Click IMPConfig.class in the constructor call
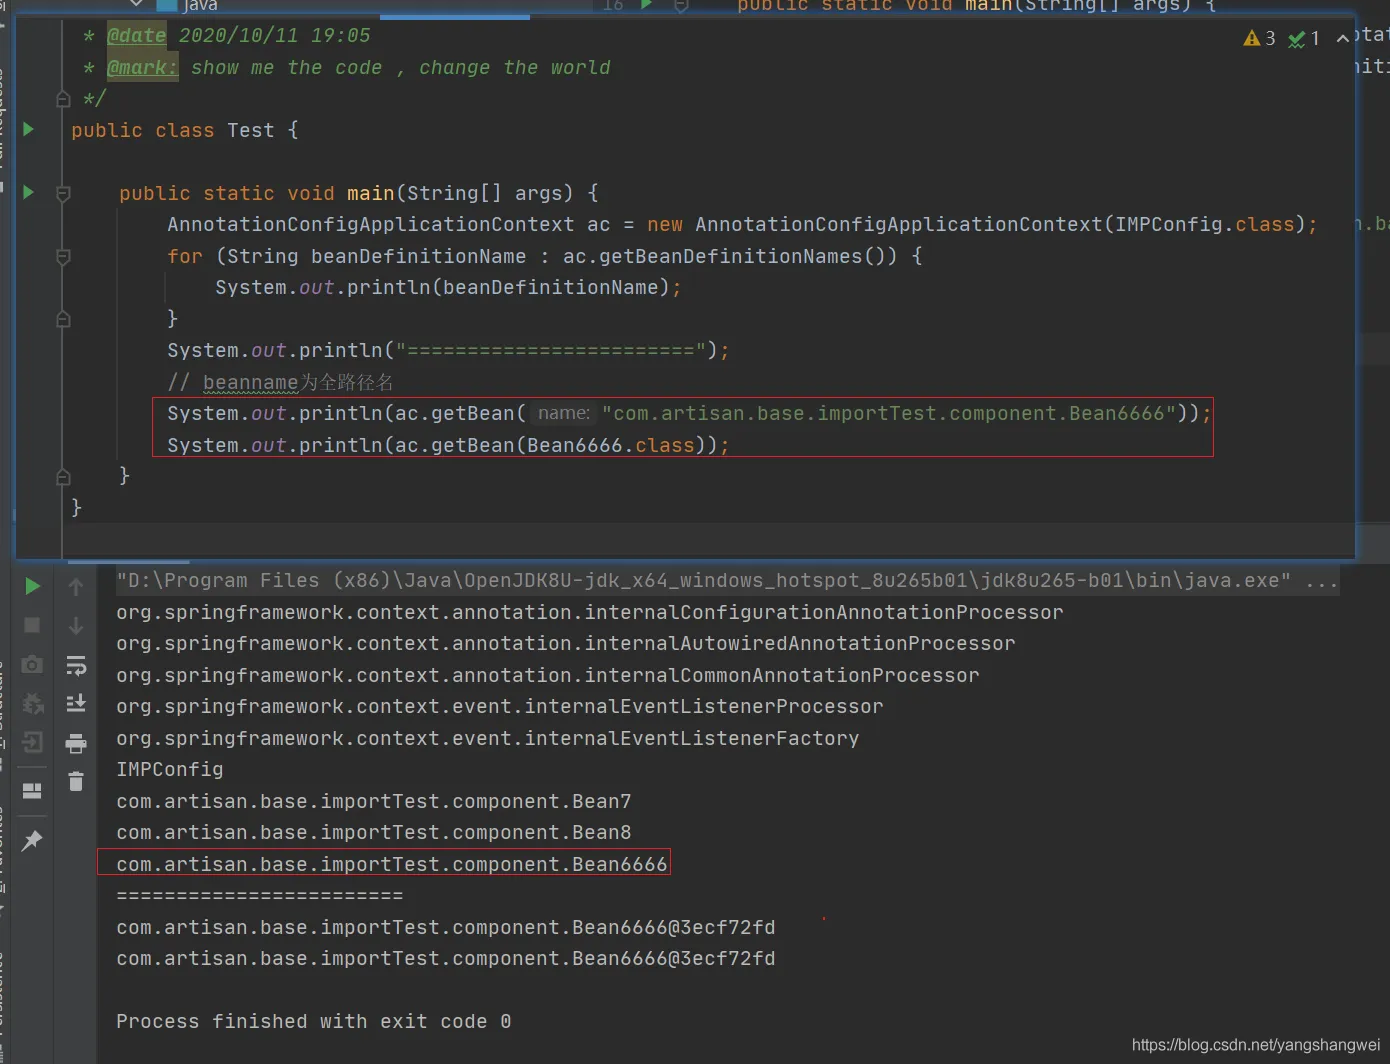 click(1205, 225)
